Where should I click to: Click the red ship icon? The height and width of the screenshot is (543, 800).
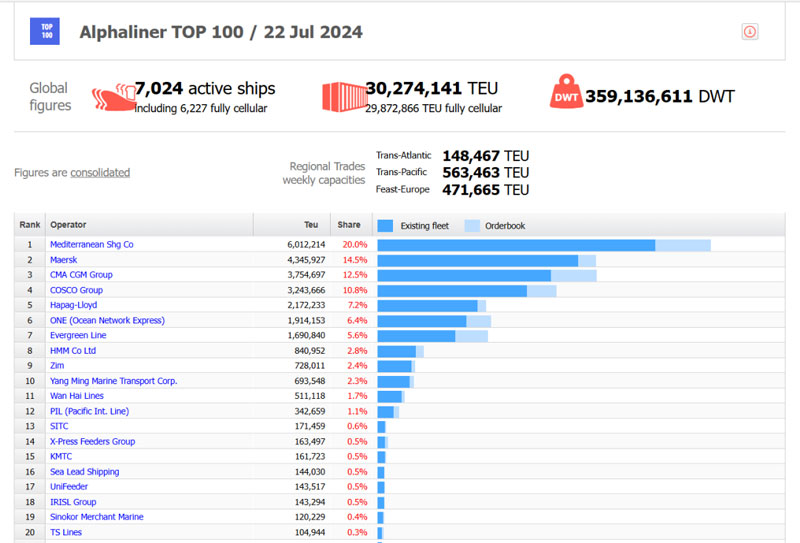pyautogui.click(x=112, y=96)
